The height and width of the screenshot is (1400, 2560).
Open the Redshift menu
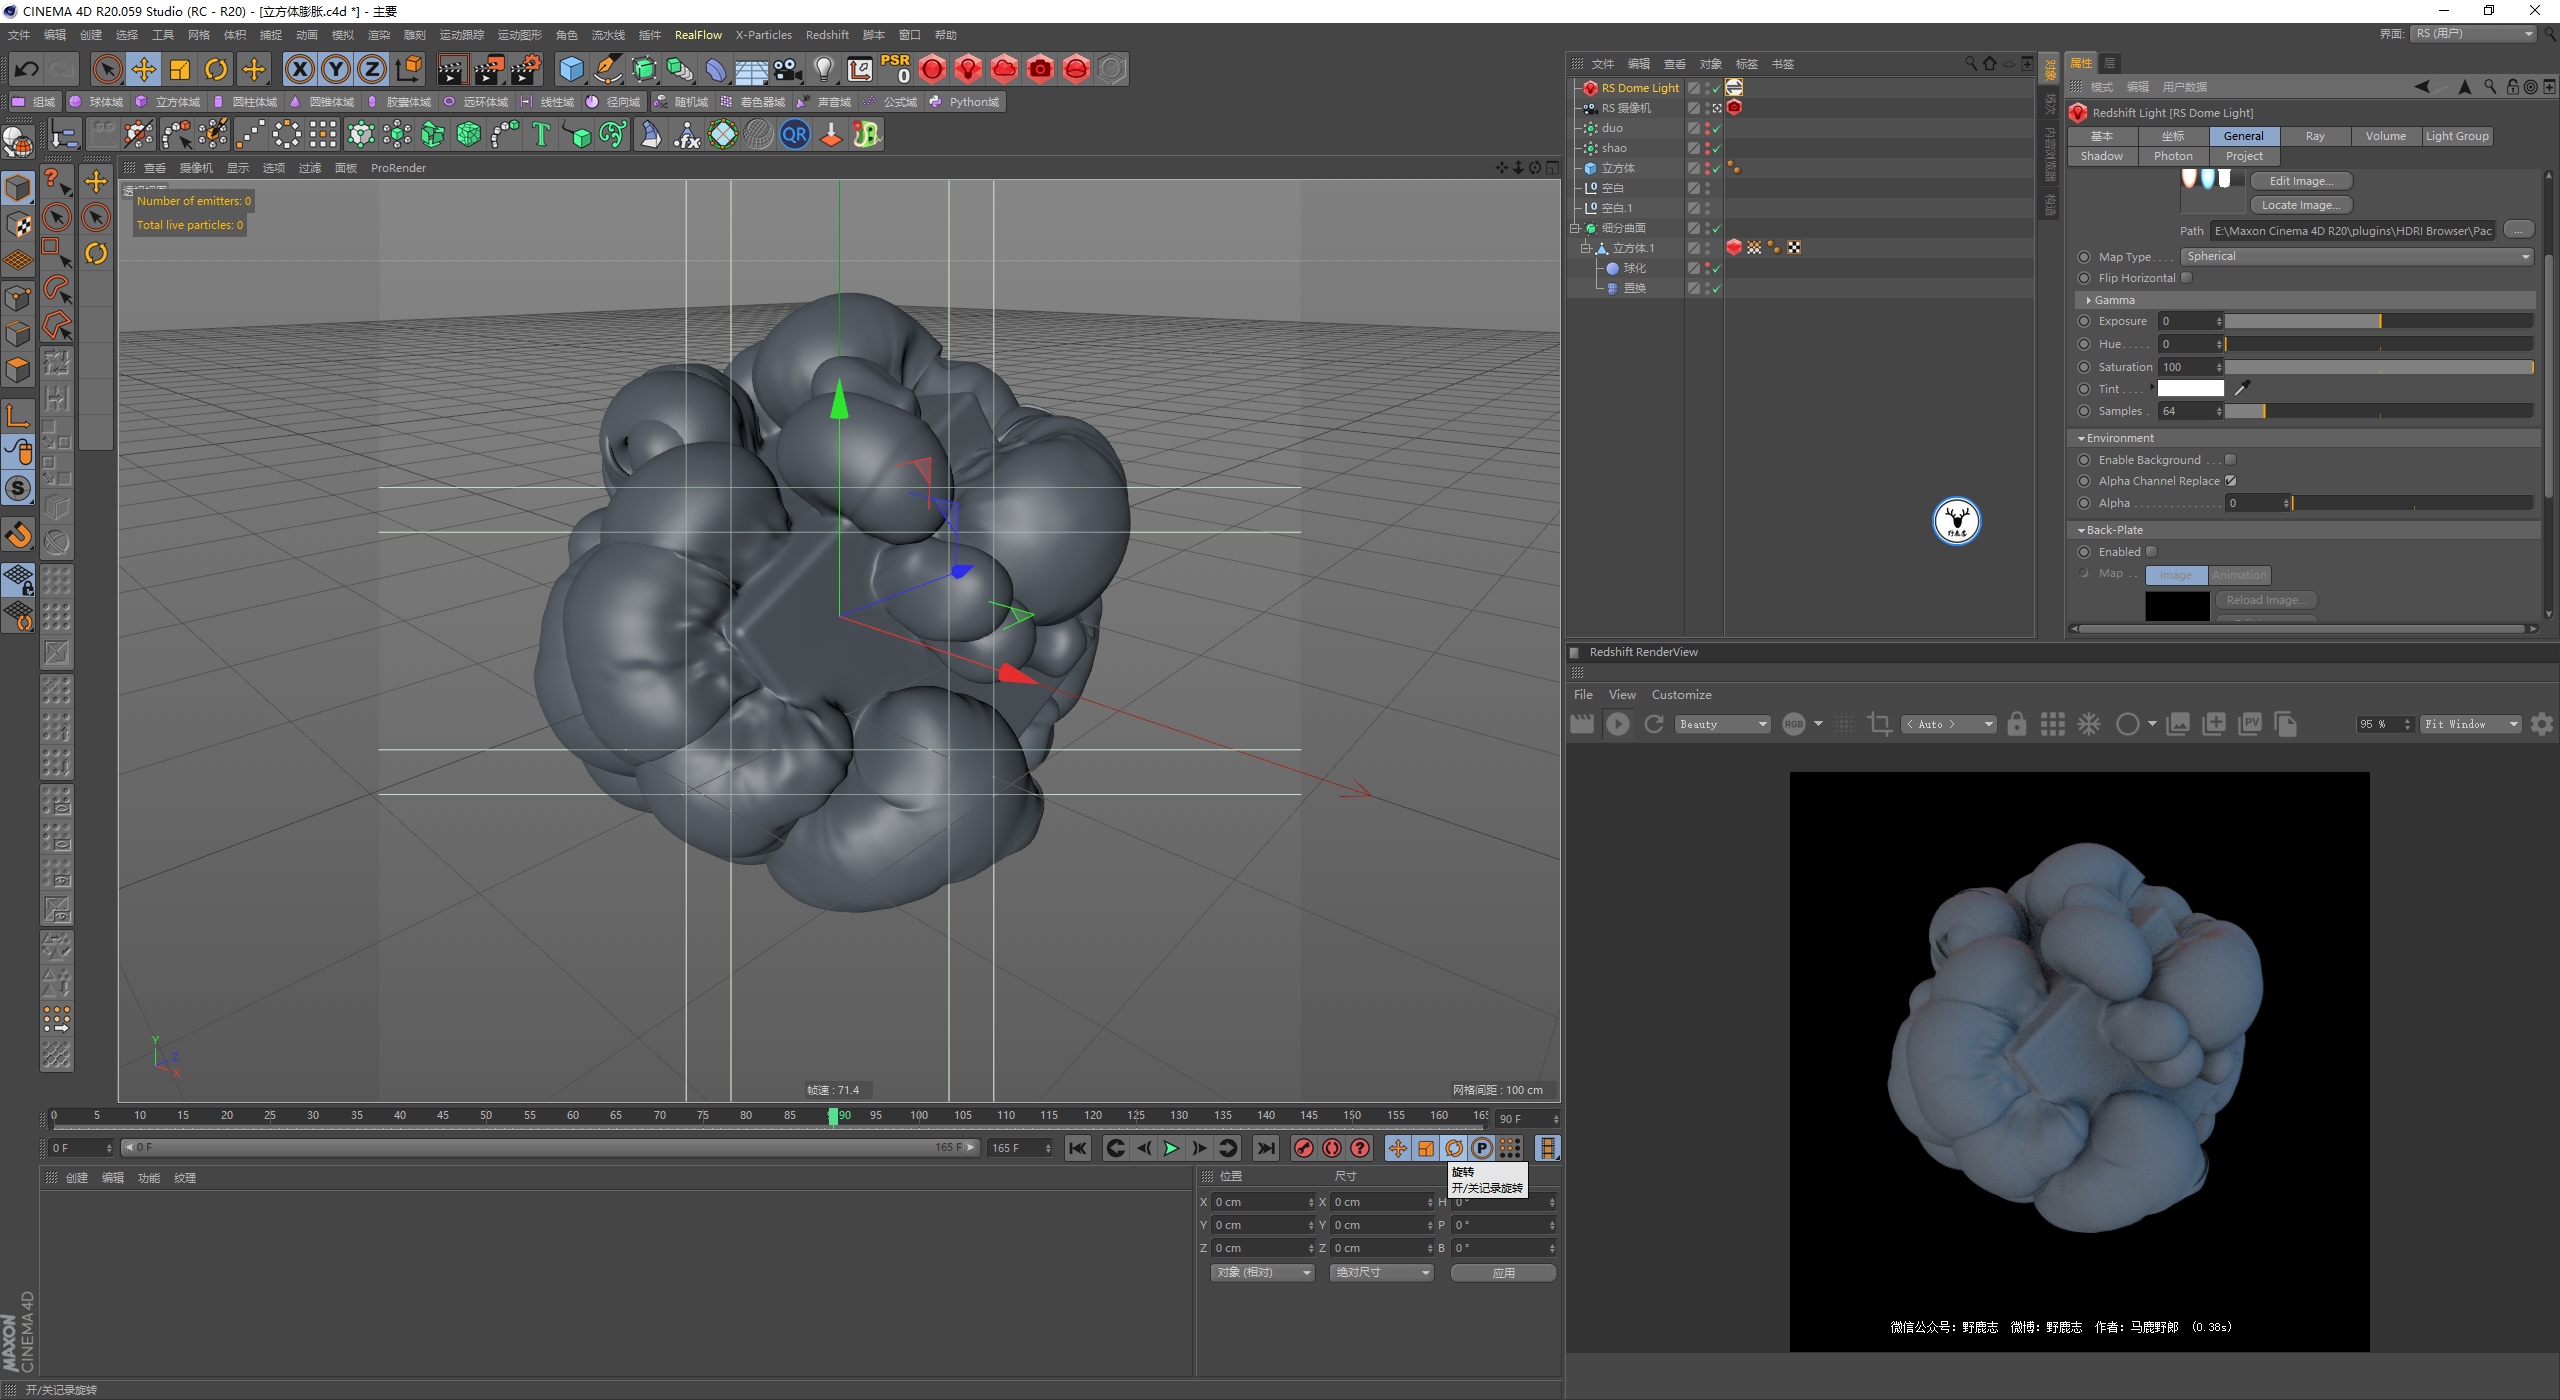coord(826,35)
